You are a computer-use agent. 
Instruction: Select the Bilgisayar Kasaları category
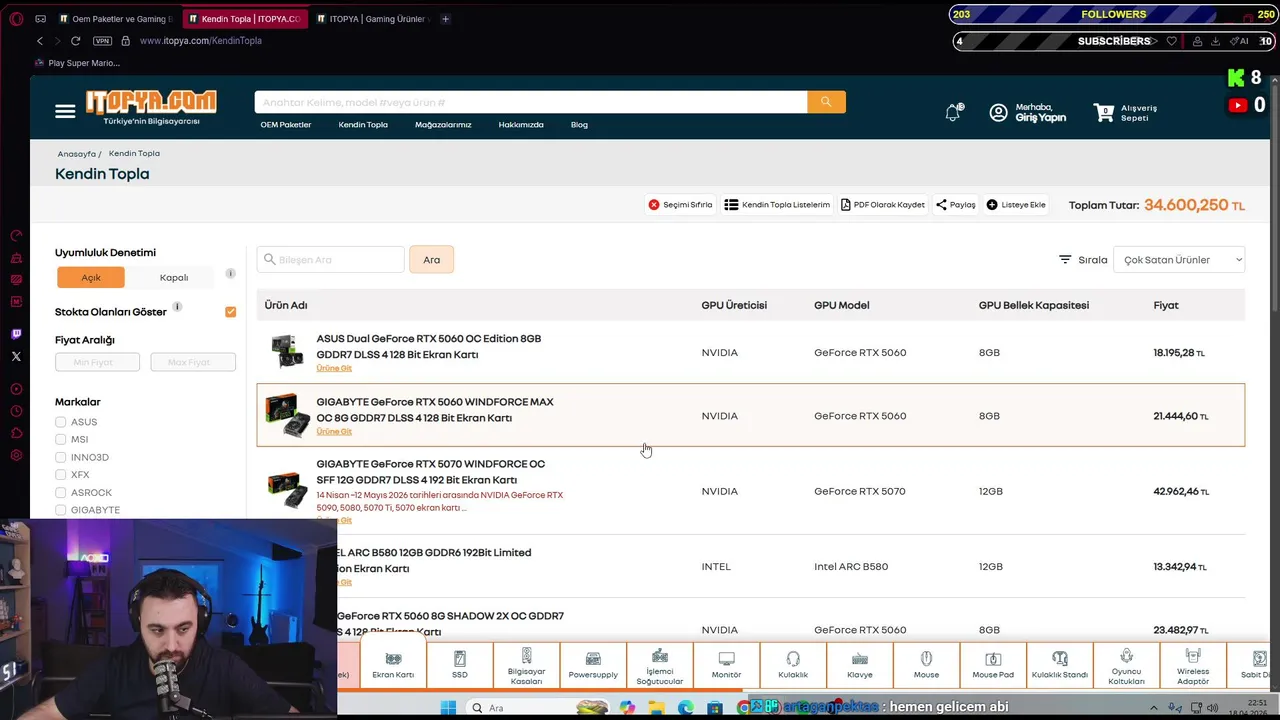pos(526,665)
